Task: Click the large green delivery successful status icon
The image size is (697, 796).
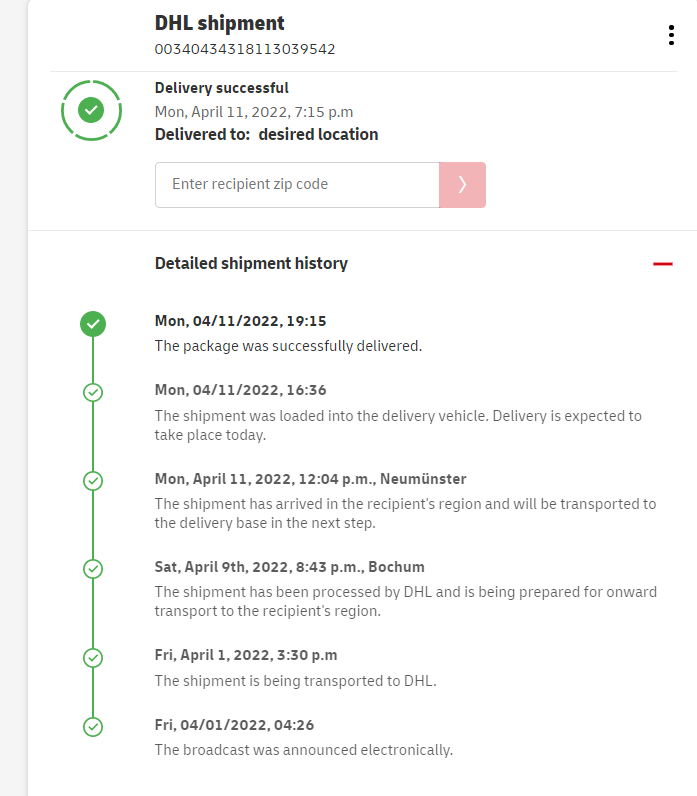Action: 92,110
